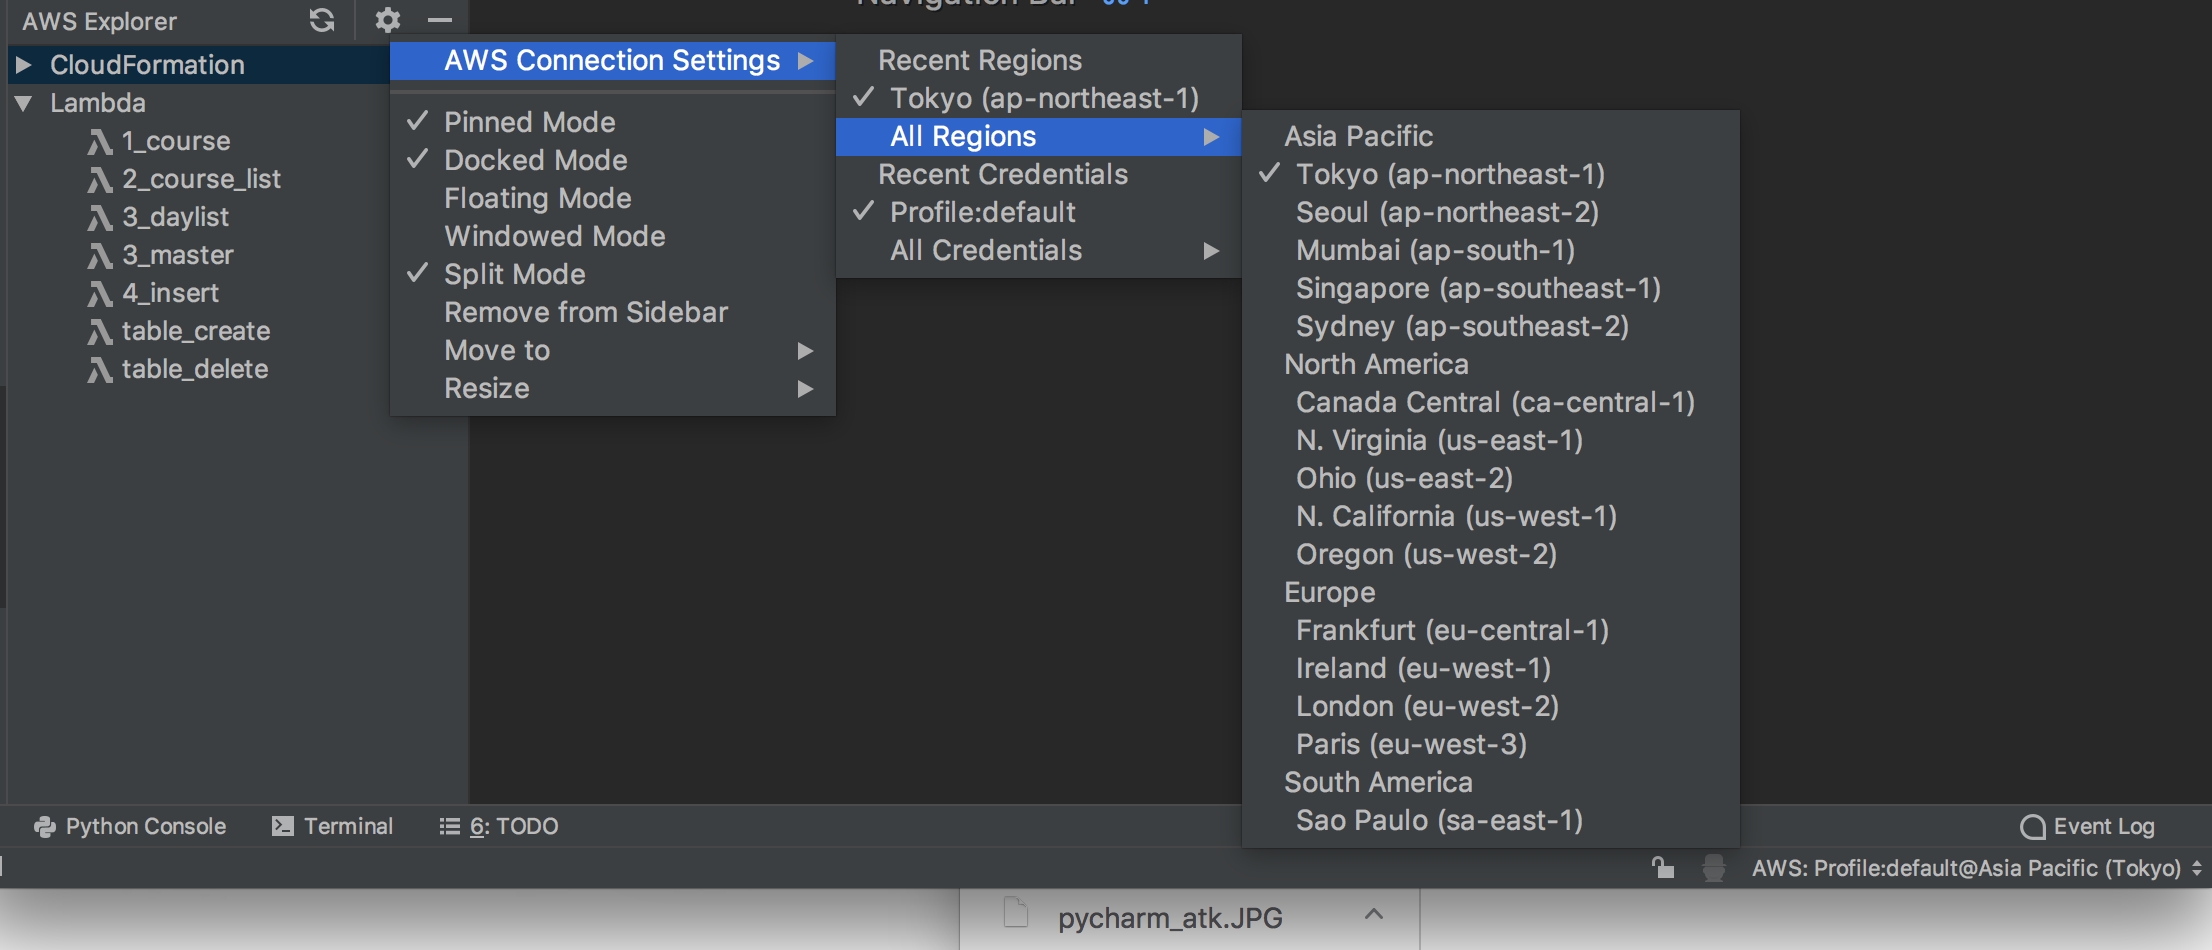Switch region to Sydney (ap-southeast-2)
Screen dimensions: 2212x950
[x=1490, y=326]
